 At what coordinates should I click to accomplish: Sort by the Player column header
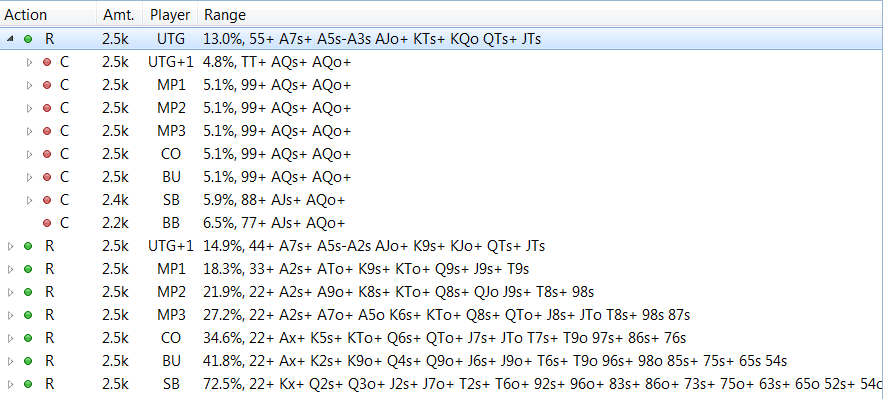171,15
